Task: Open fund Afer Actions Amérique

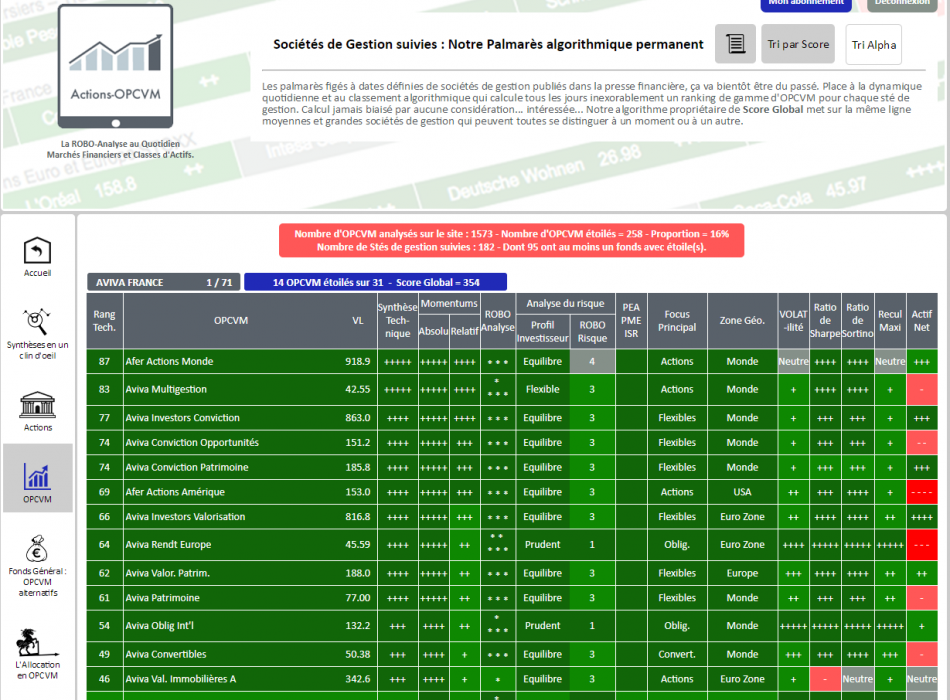Action: [x=175, y=492]
